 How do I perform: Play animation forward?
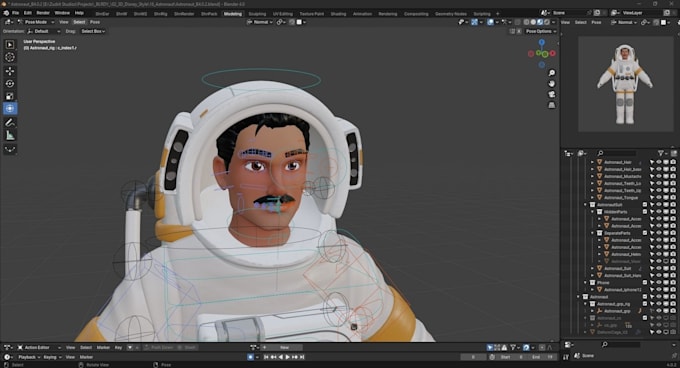288,357
